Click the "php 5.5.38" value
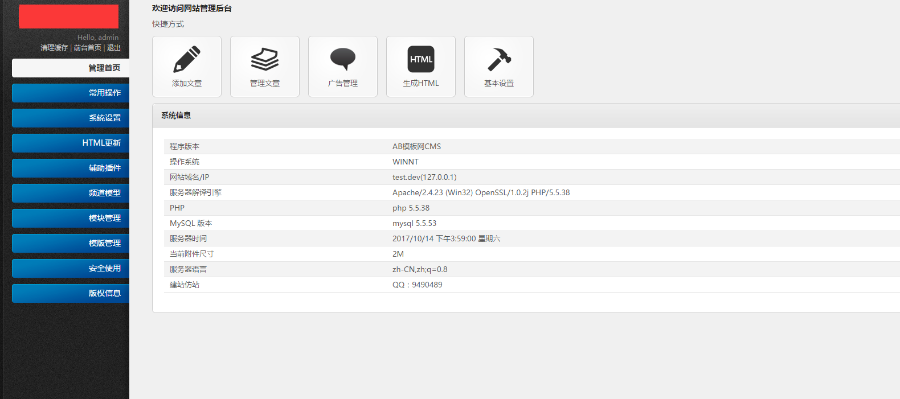 [411, 208]
